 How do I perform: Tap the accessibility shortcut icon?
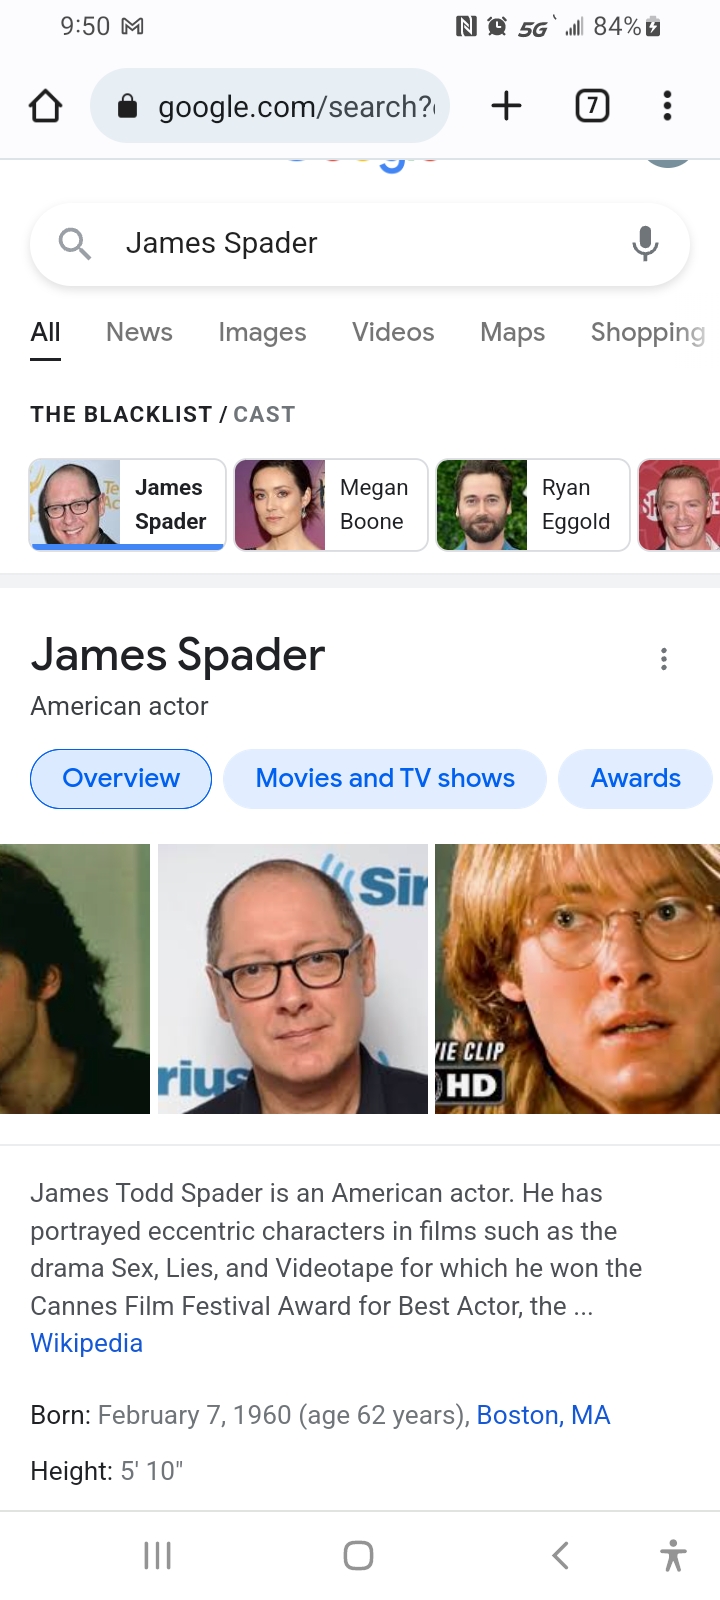click(674, 1555)
